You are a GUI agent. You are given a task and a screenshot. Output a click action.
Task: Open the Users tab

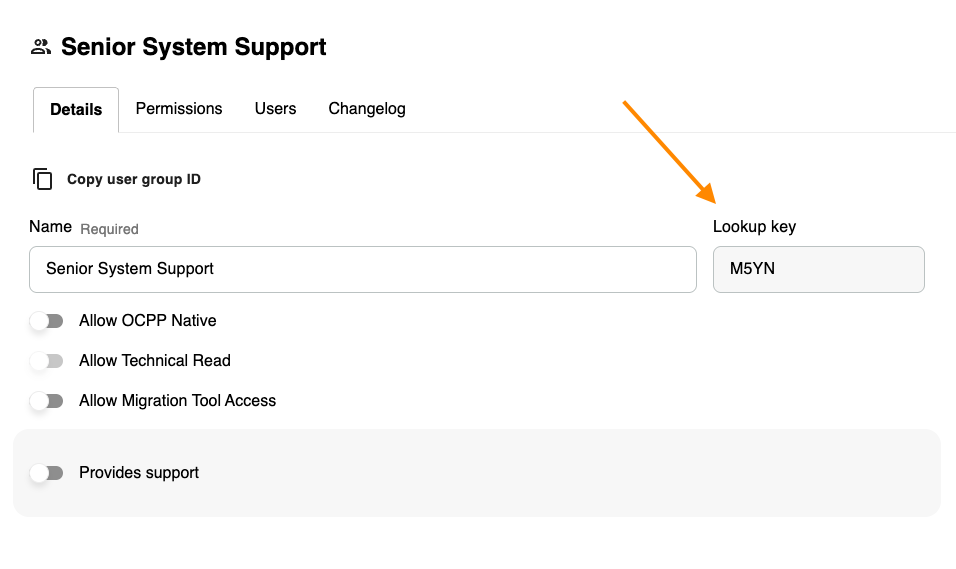tap(275, 109)
